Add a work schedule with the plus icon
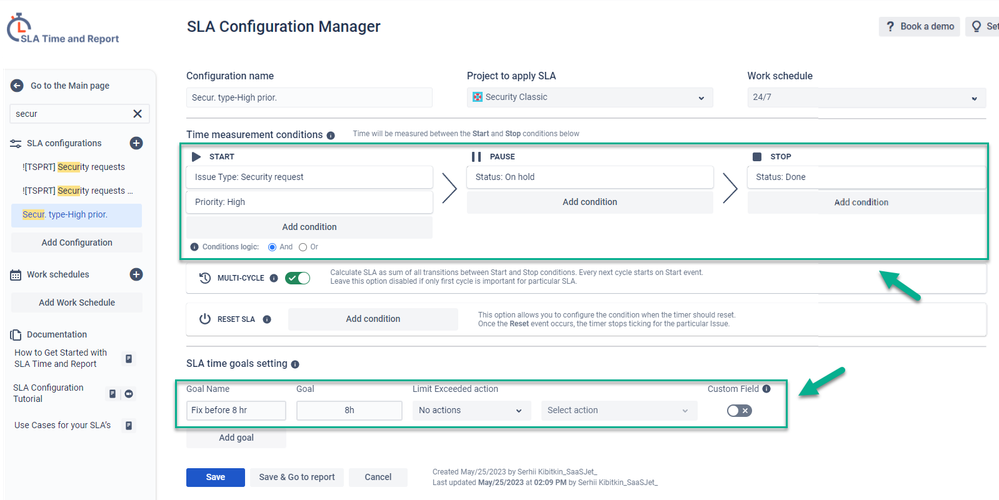The image size is (999, 500). point(136,275)
